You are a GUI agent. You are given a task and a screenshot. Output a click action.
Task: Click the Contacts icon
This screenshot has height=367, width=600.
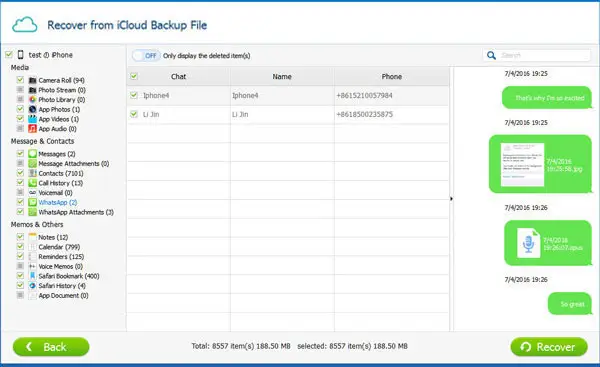click(x=33, y=173)
